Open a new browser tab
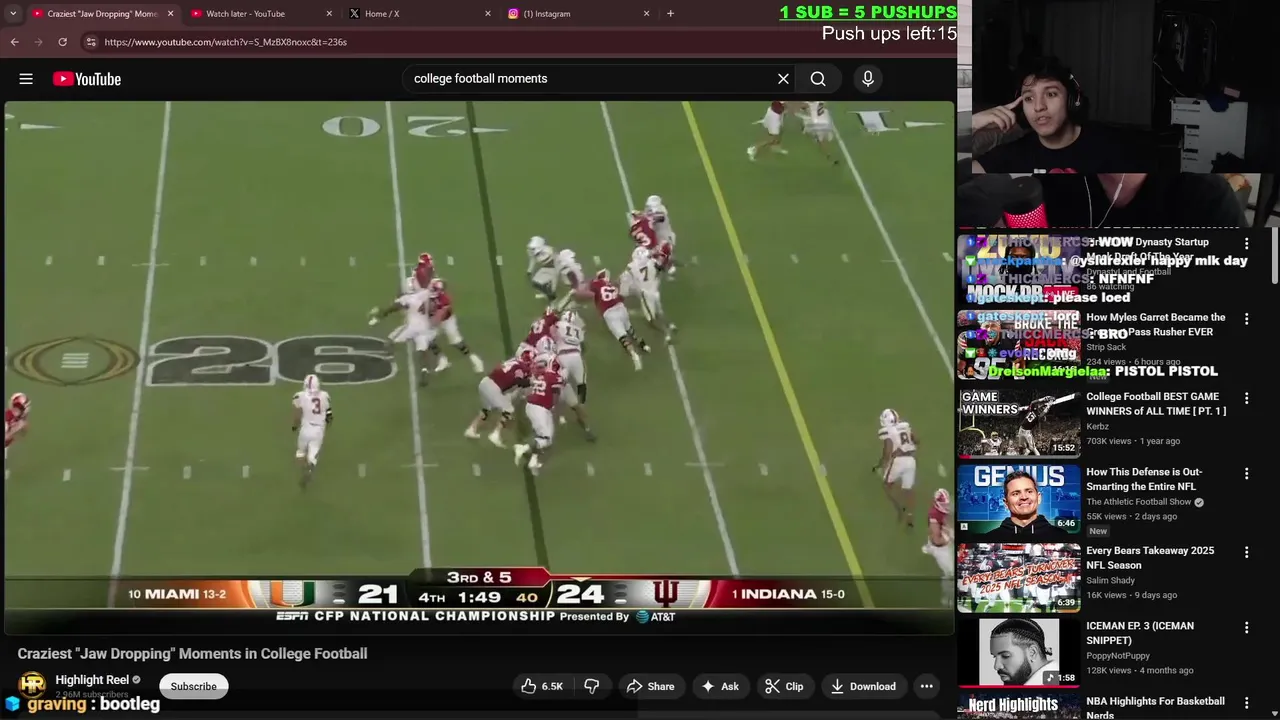This screenshot has height=720, width=1280. click(670, 14)
